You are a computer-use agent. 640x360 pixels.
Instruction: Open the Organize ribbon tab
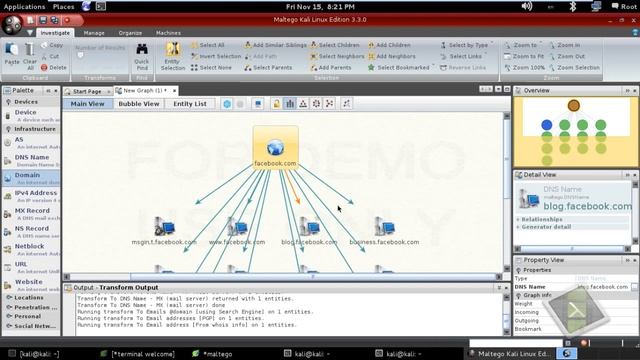point(130,33)
